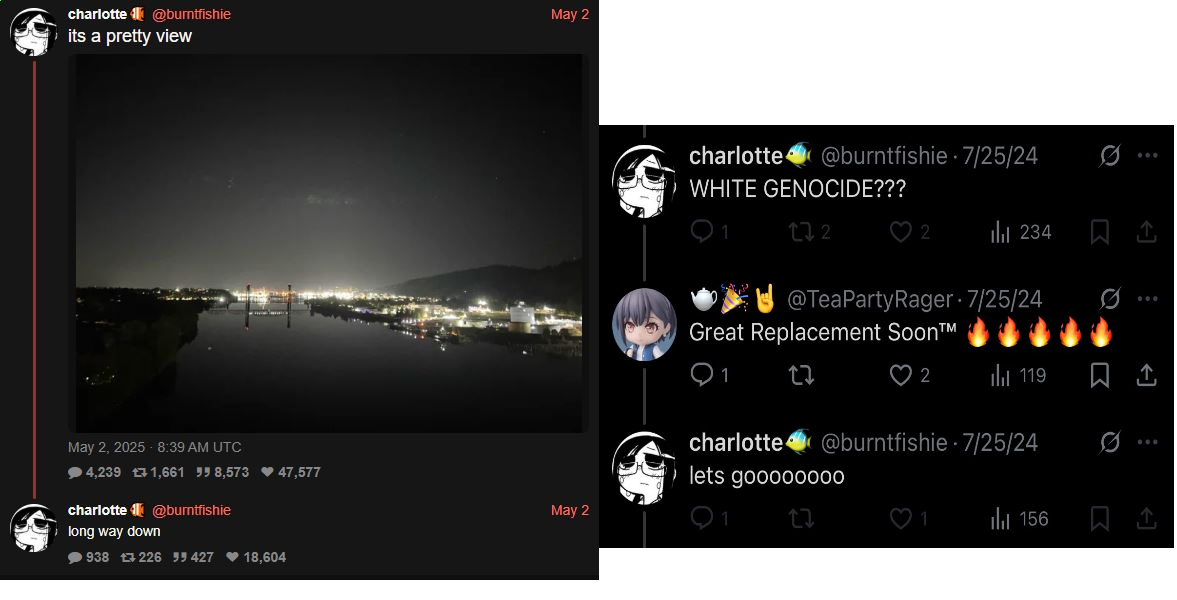The width and height of the screenshot is (1177, 600).
Task: Open May 2 date on "long way down"
Action: [x=570, y=510]
